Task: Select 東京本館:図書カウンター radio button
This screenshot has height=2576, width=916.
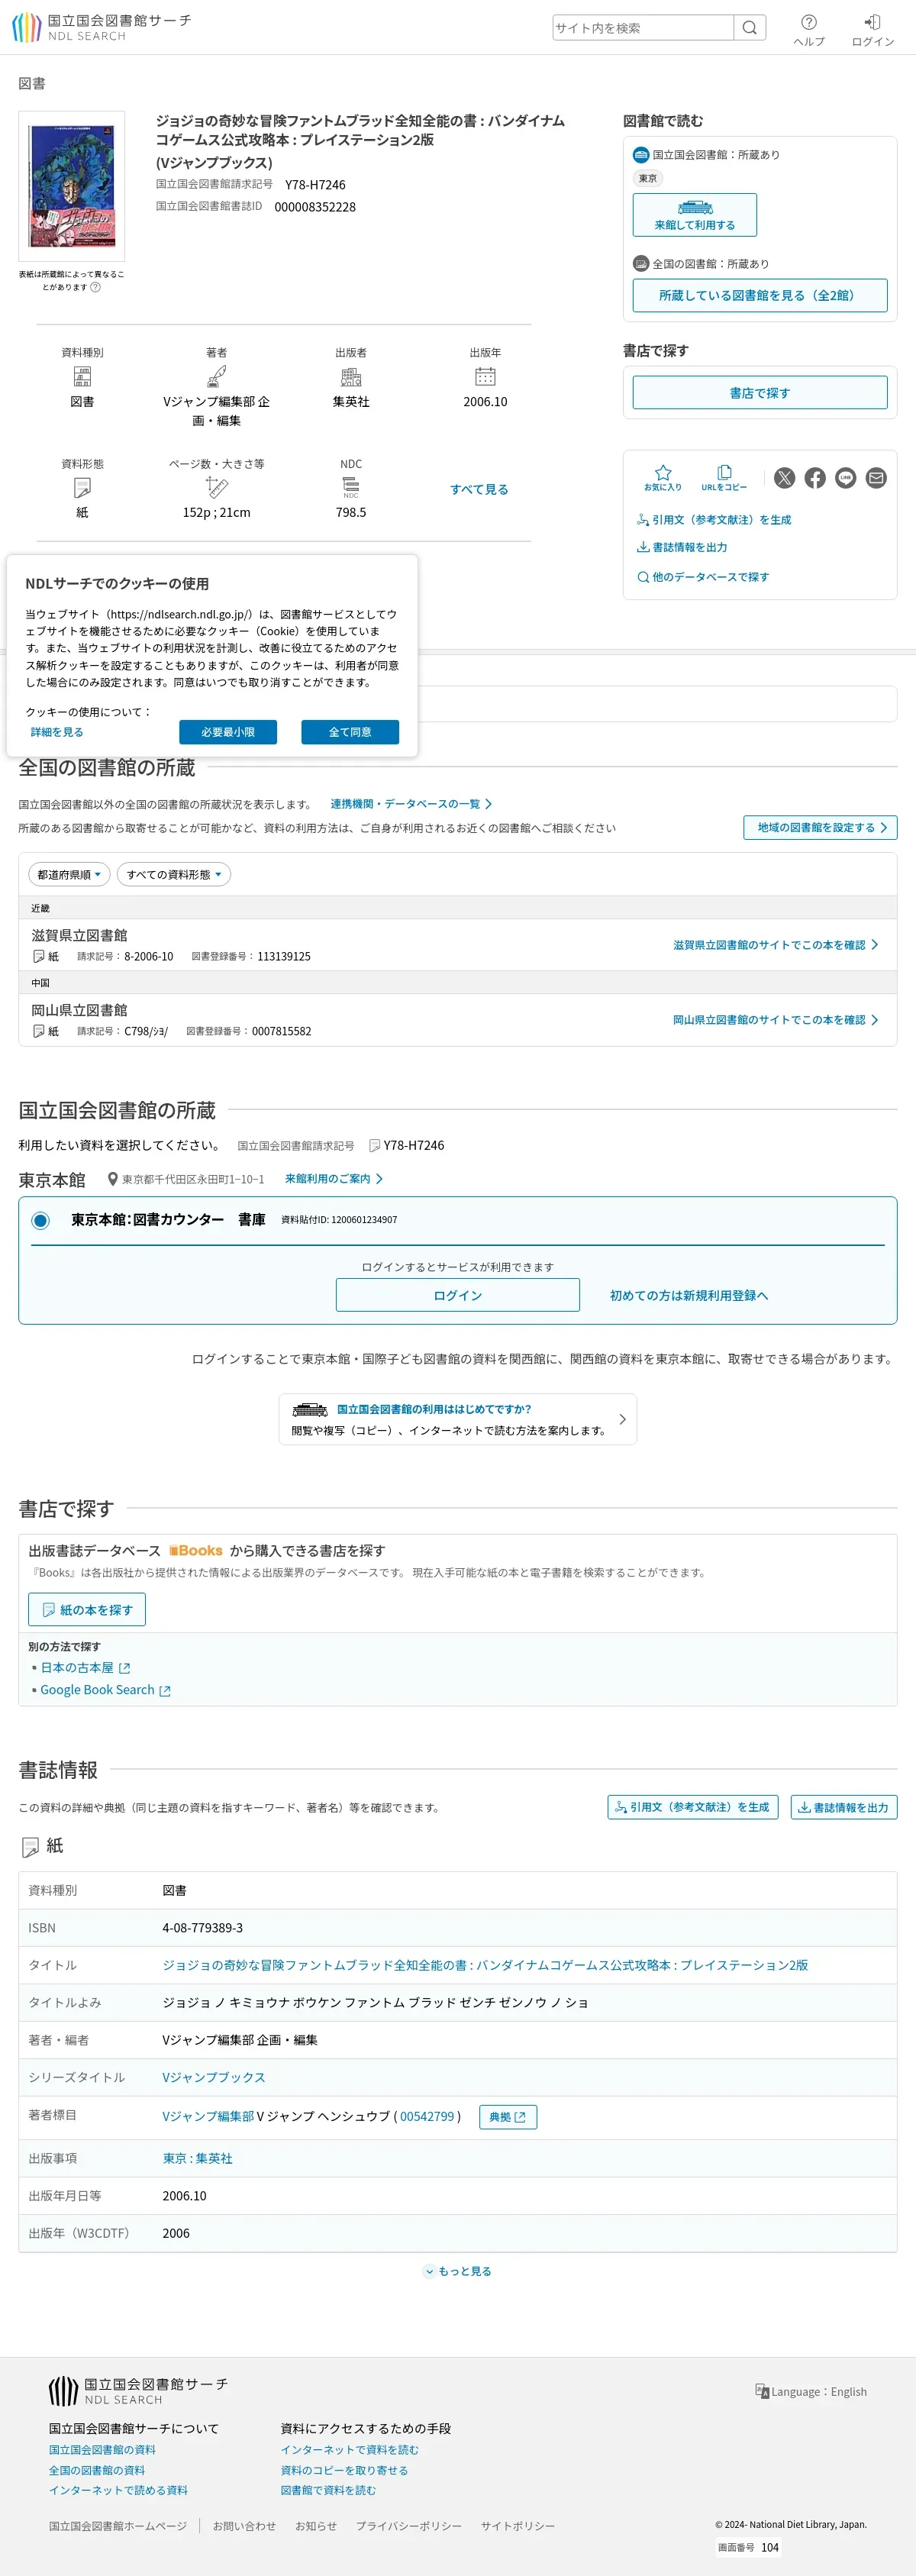Action: coord(40,1220)
